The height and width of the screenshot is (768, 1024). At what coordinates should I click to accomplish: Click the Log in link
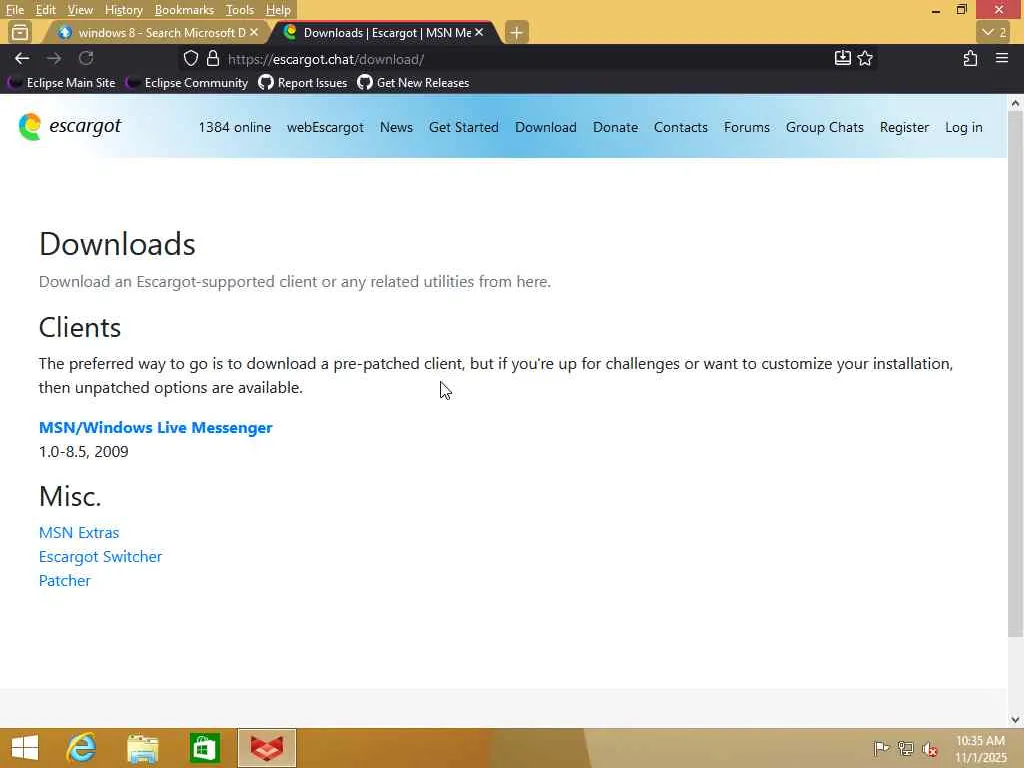[x=964, y=127]
